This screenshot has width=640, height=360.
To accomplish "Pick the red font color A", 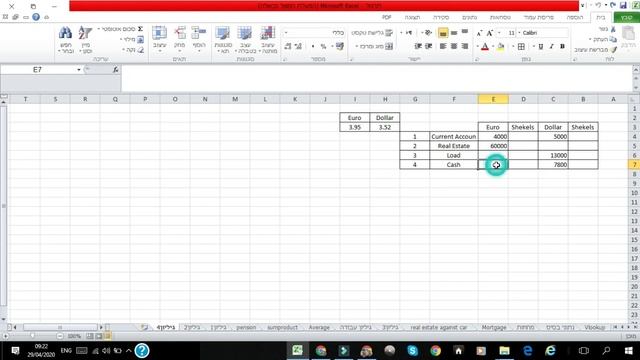I will tap(485, 47).
